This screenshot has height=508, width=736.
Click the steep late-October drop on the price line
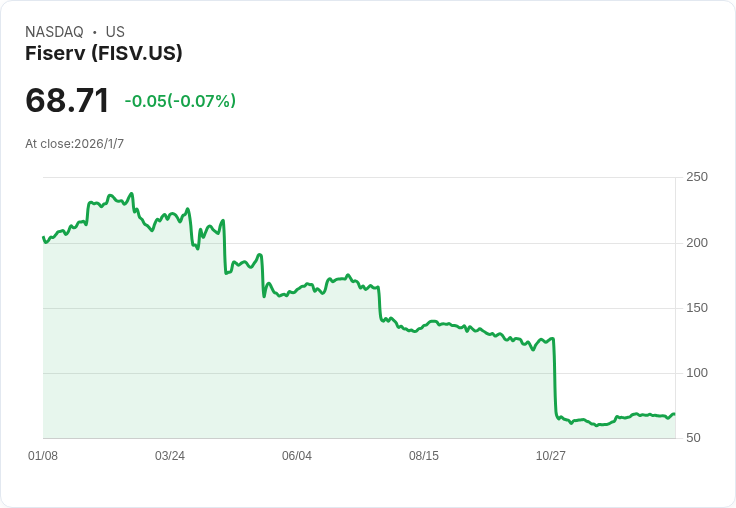[x=554, y=380]
